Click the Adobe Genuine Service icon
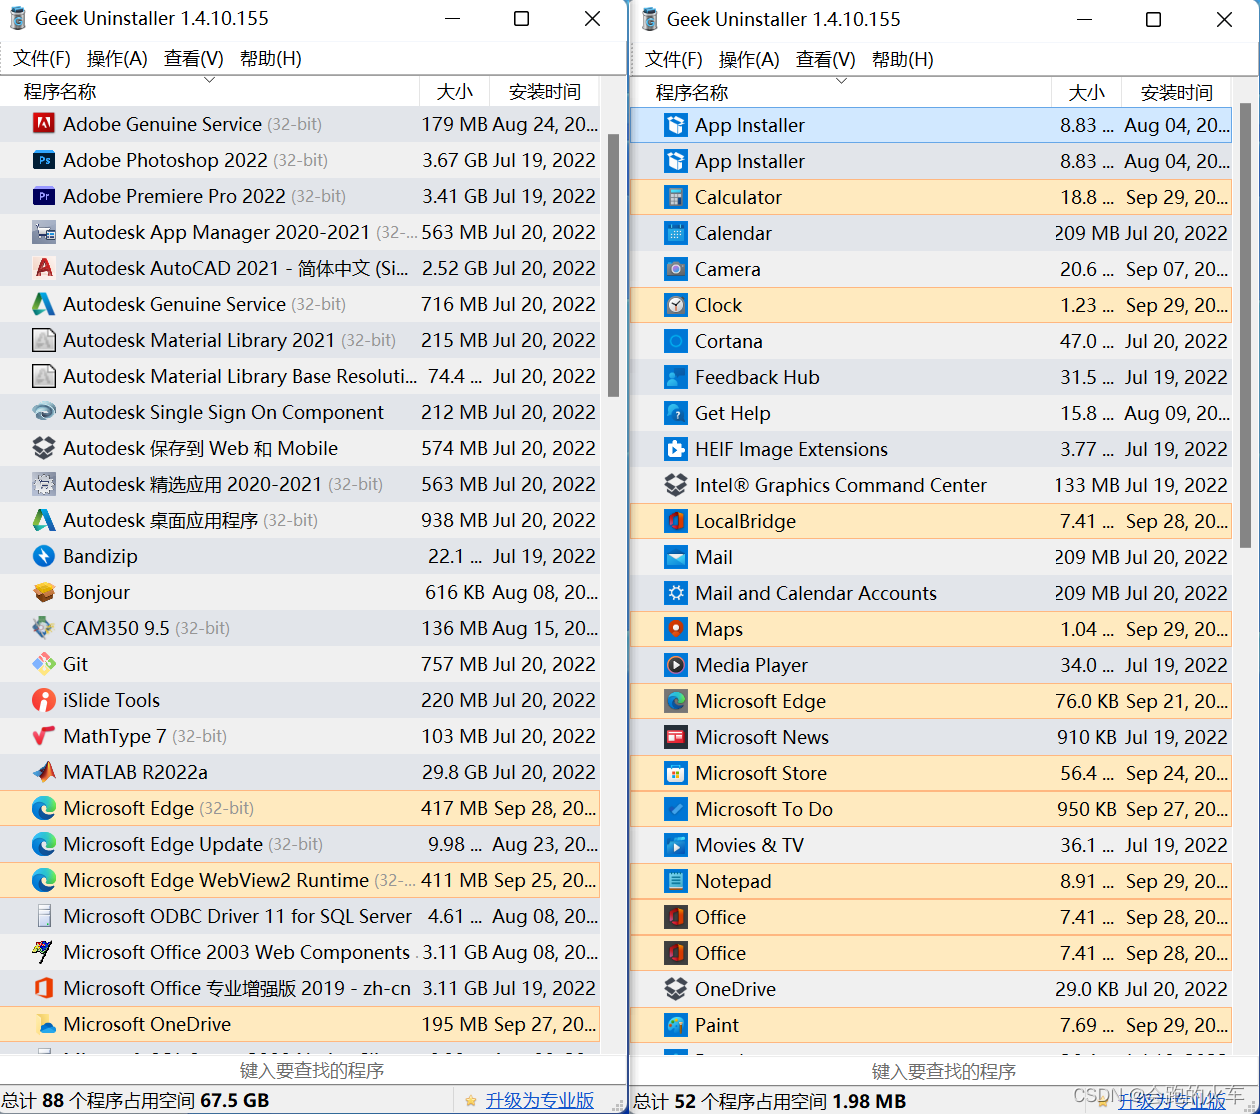The image size is (1260, 1114). point(44,124)
